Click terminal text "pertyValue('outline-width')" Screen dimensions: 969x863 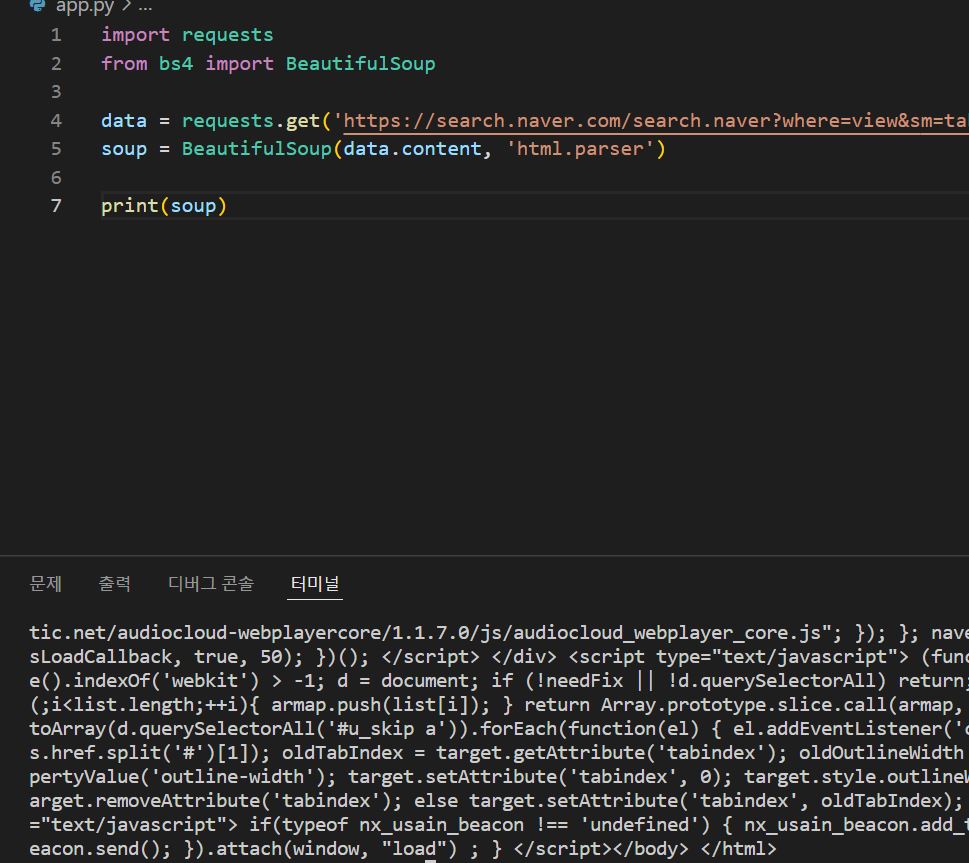pos(176,777)
